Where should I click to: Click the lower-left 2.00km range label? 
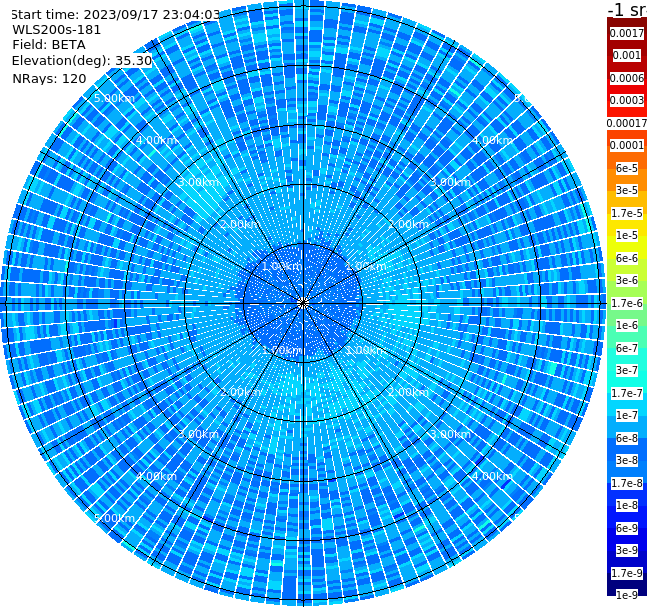pyautogui.click(x=241, y=392)
